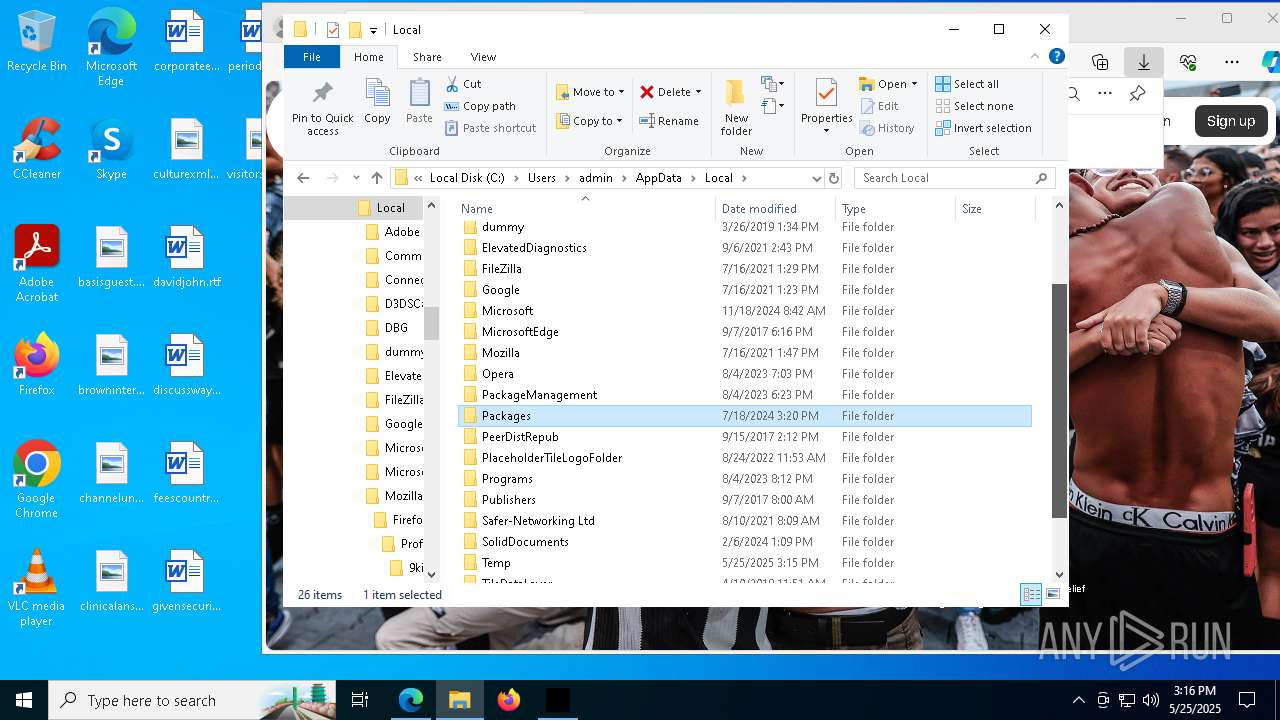Select the Packages folder row
The image size is (1280, 720).
coord(745,416)
